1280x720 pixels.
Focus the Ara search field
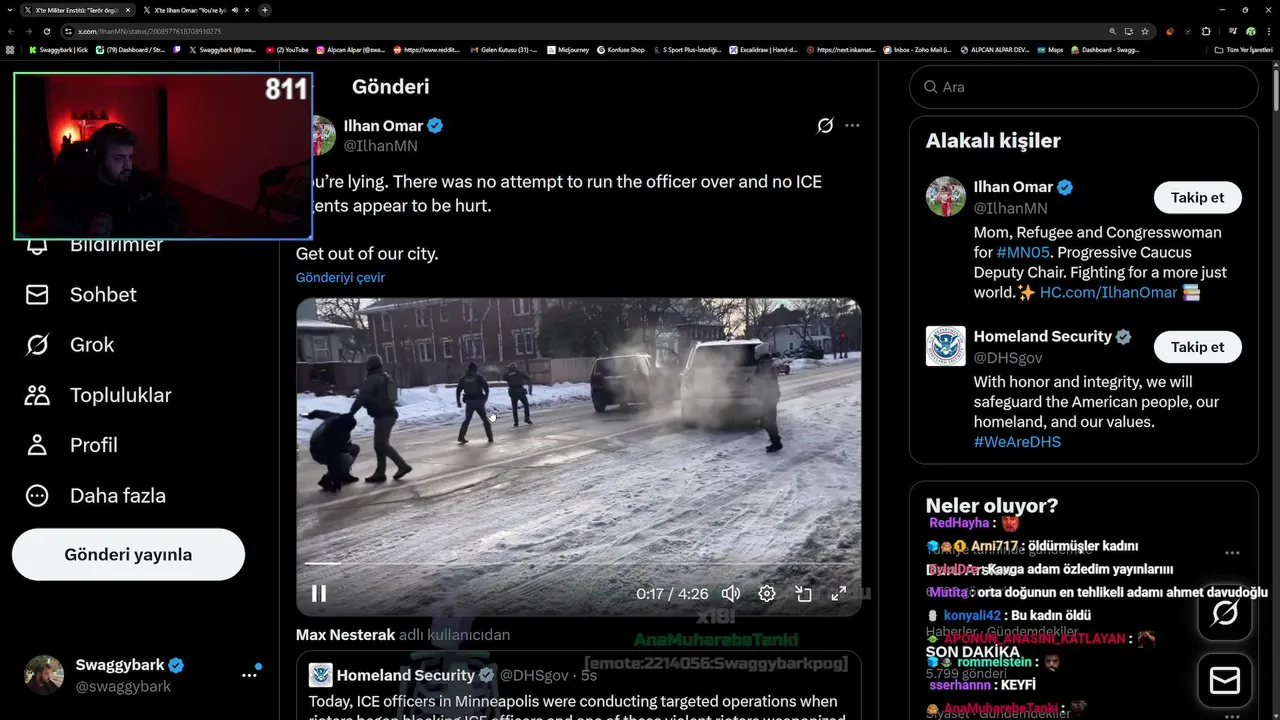click(x=1084, y=87)
